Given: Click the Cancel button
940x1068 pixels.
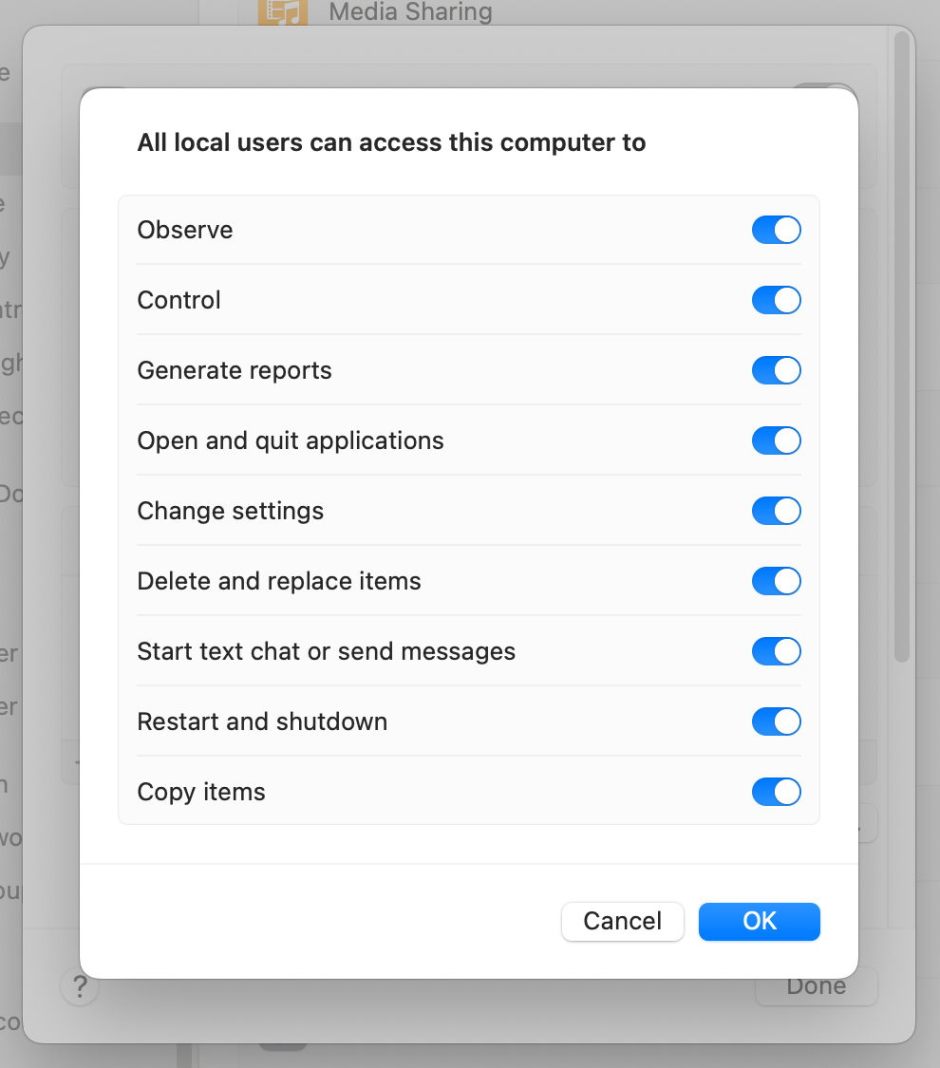Looking at the screenshot, I should pyautogui.click(x=622, y=921).
